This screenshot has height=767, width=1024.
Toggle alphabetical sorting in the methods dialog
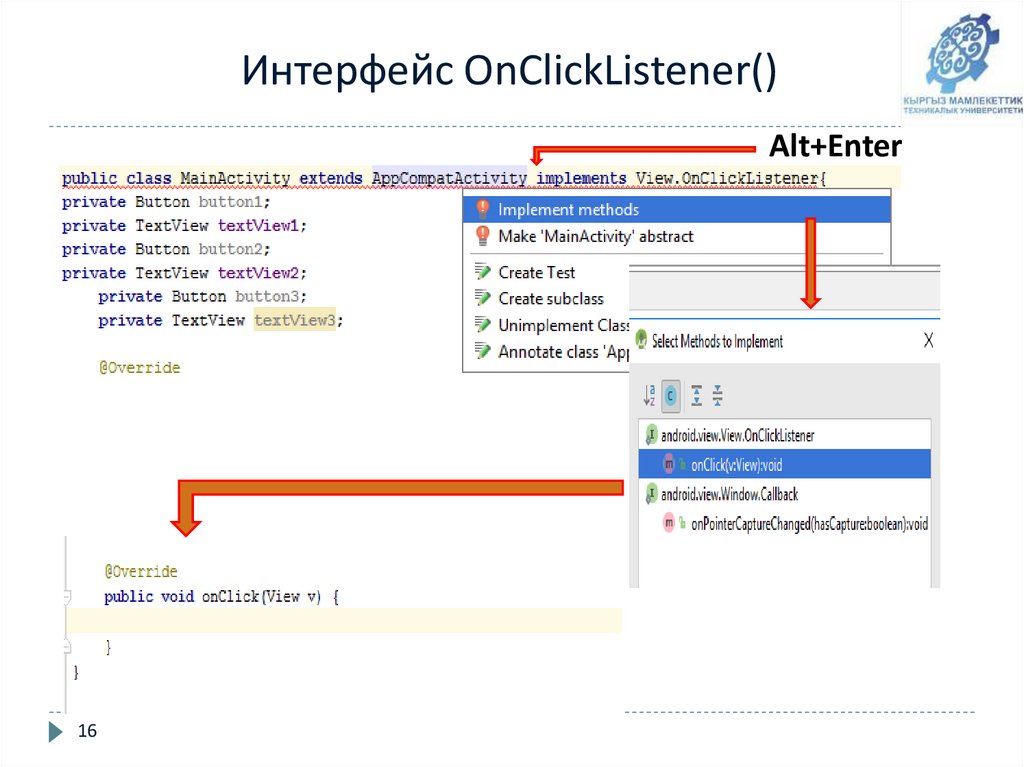point(648,395)
